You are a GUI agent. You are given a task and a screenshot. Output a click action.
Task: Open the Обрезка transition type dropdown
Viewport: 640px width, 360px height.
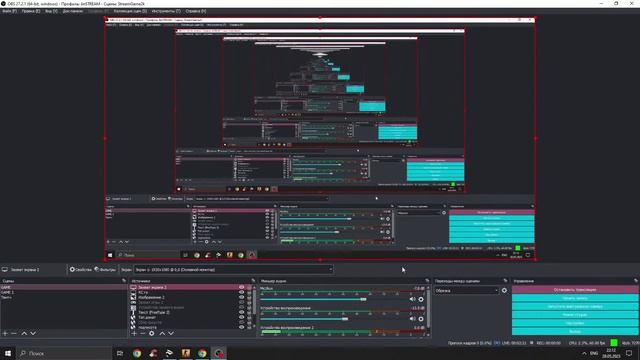[467, 291]
